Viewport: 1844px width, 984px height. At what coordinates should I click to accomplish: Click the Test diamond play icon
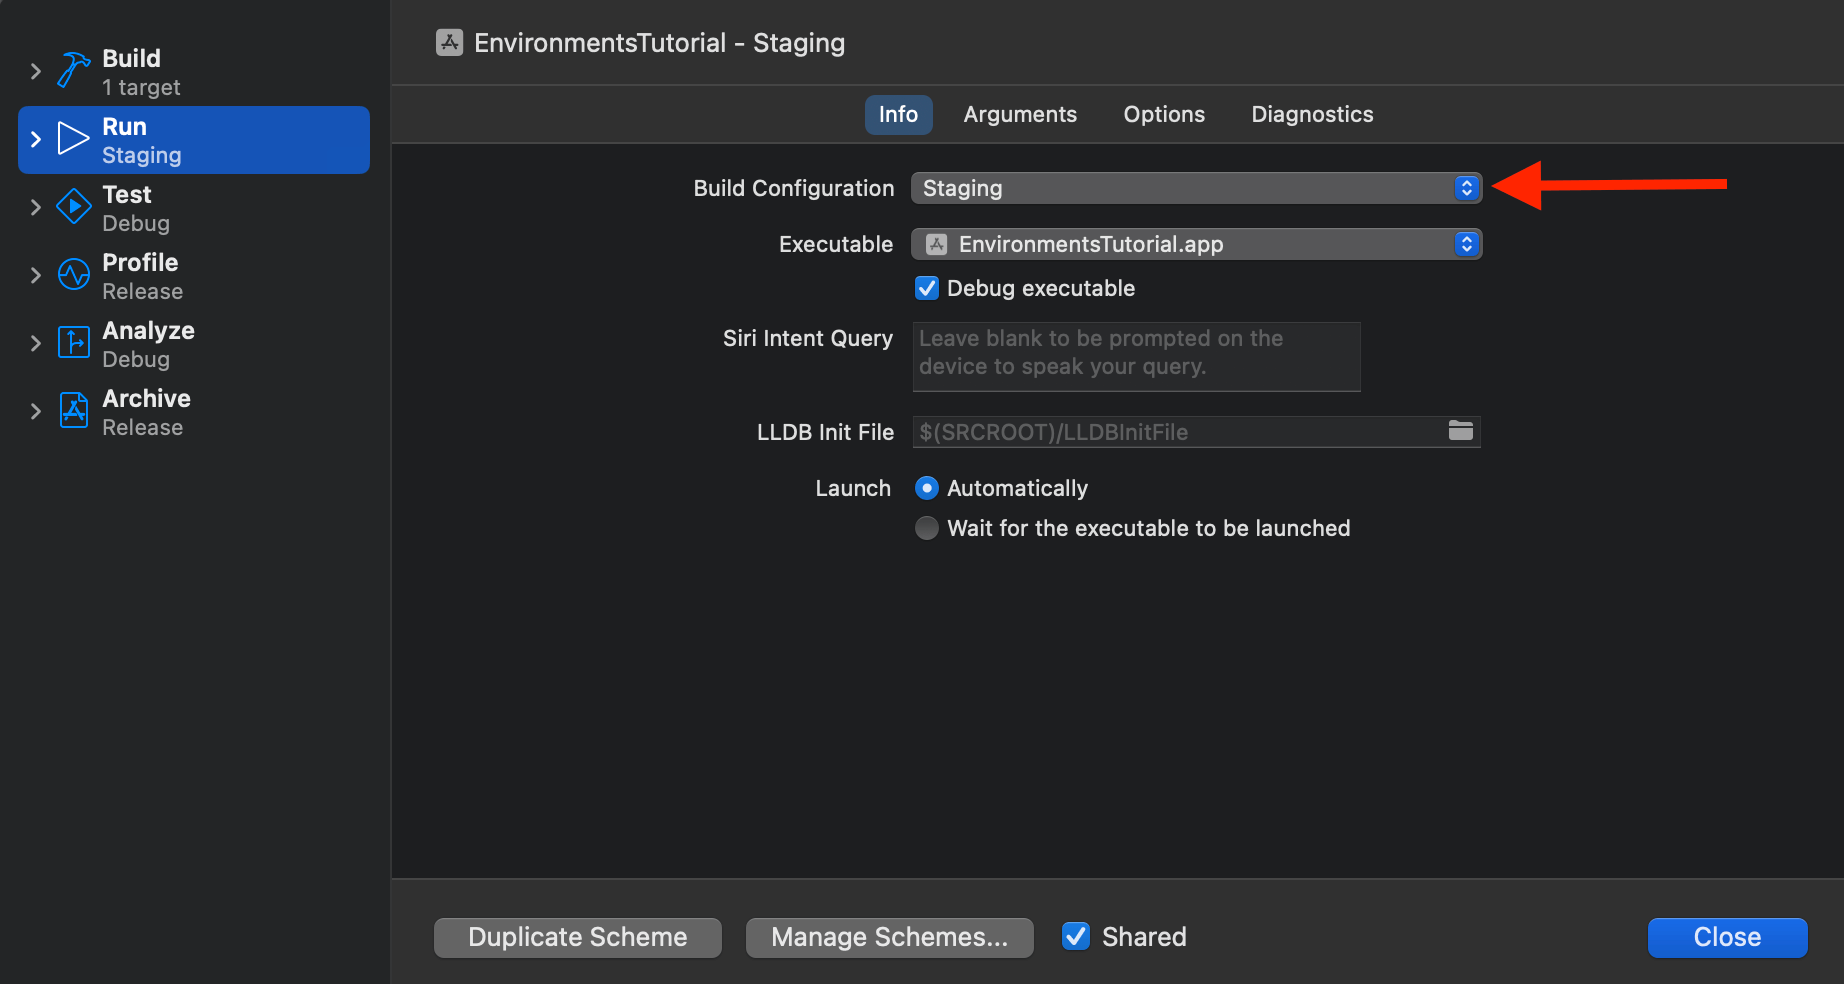point(73,206)
